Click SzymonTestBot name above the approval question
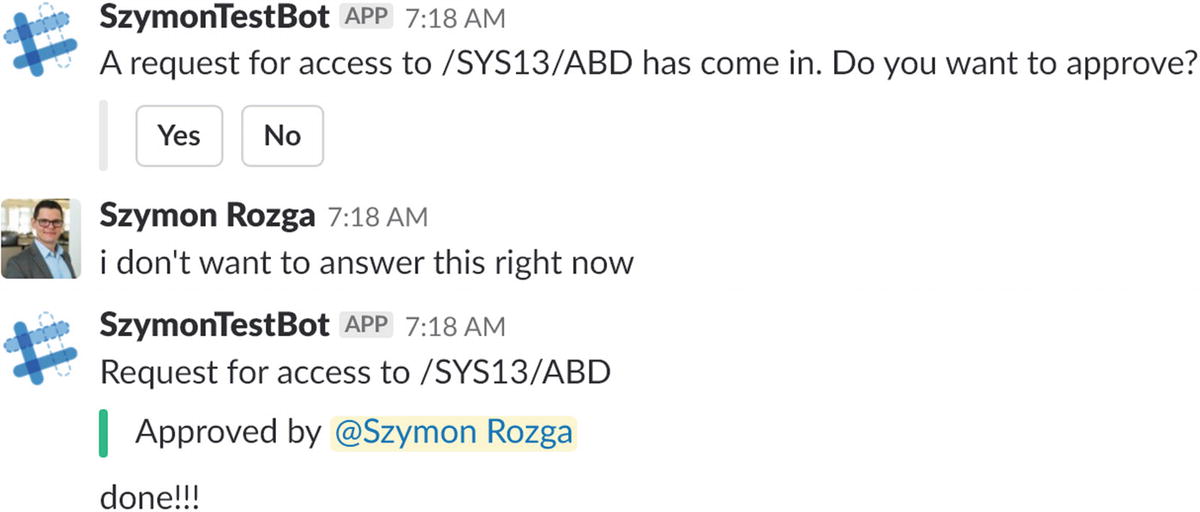The width and height of the screenshot is (1200, 512). click(x=214, y=18)
